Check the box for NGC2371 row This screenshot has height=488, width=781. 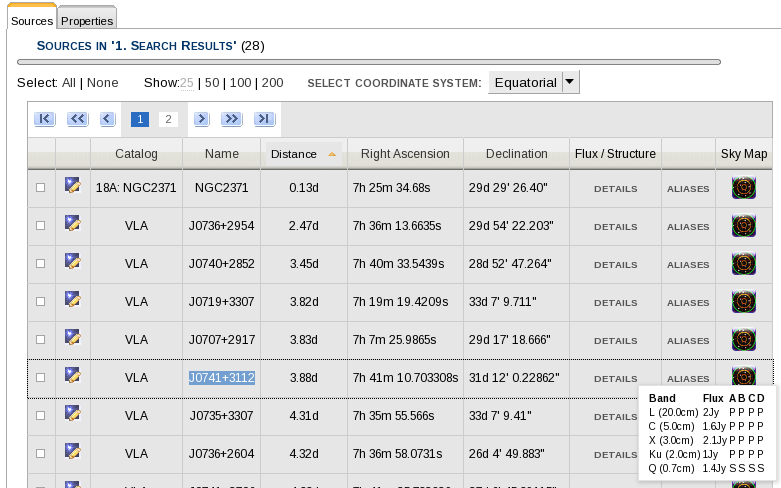point(41,188)
